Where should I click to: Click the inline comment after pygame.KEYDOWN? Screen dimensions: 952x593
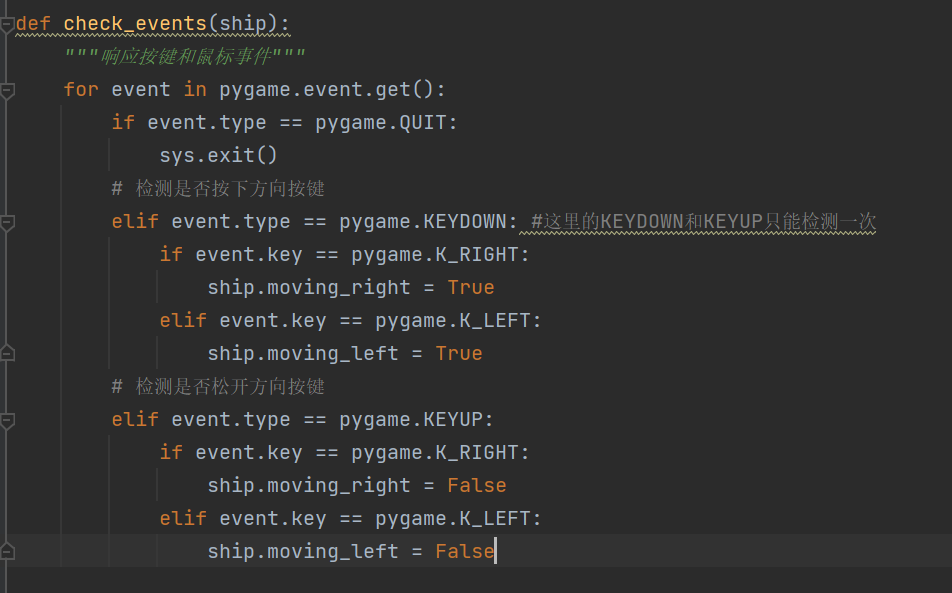[x=703, y=221]
